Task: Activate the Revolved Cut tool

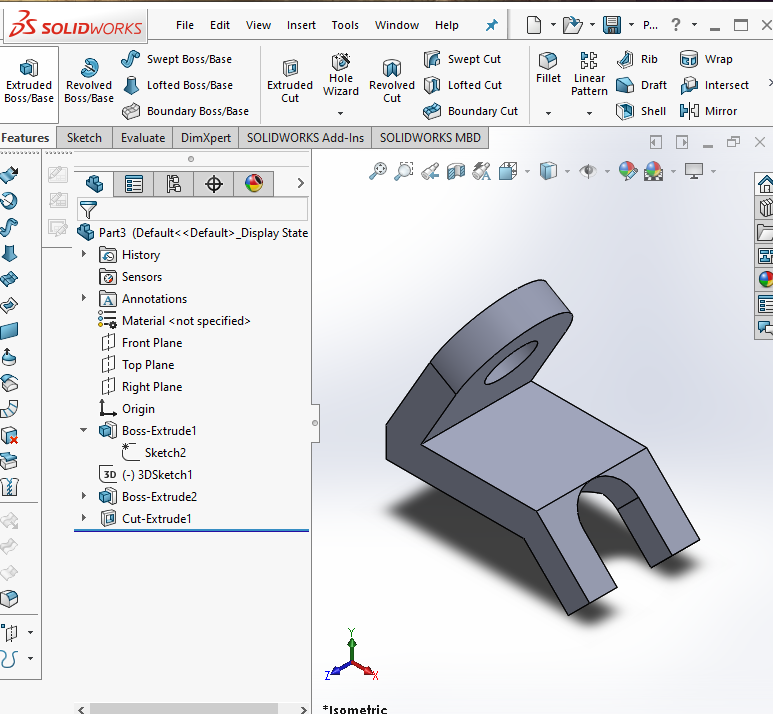Action: (x=392, y=82)
